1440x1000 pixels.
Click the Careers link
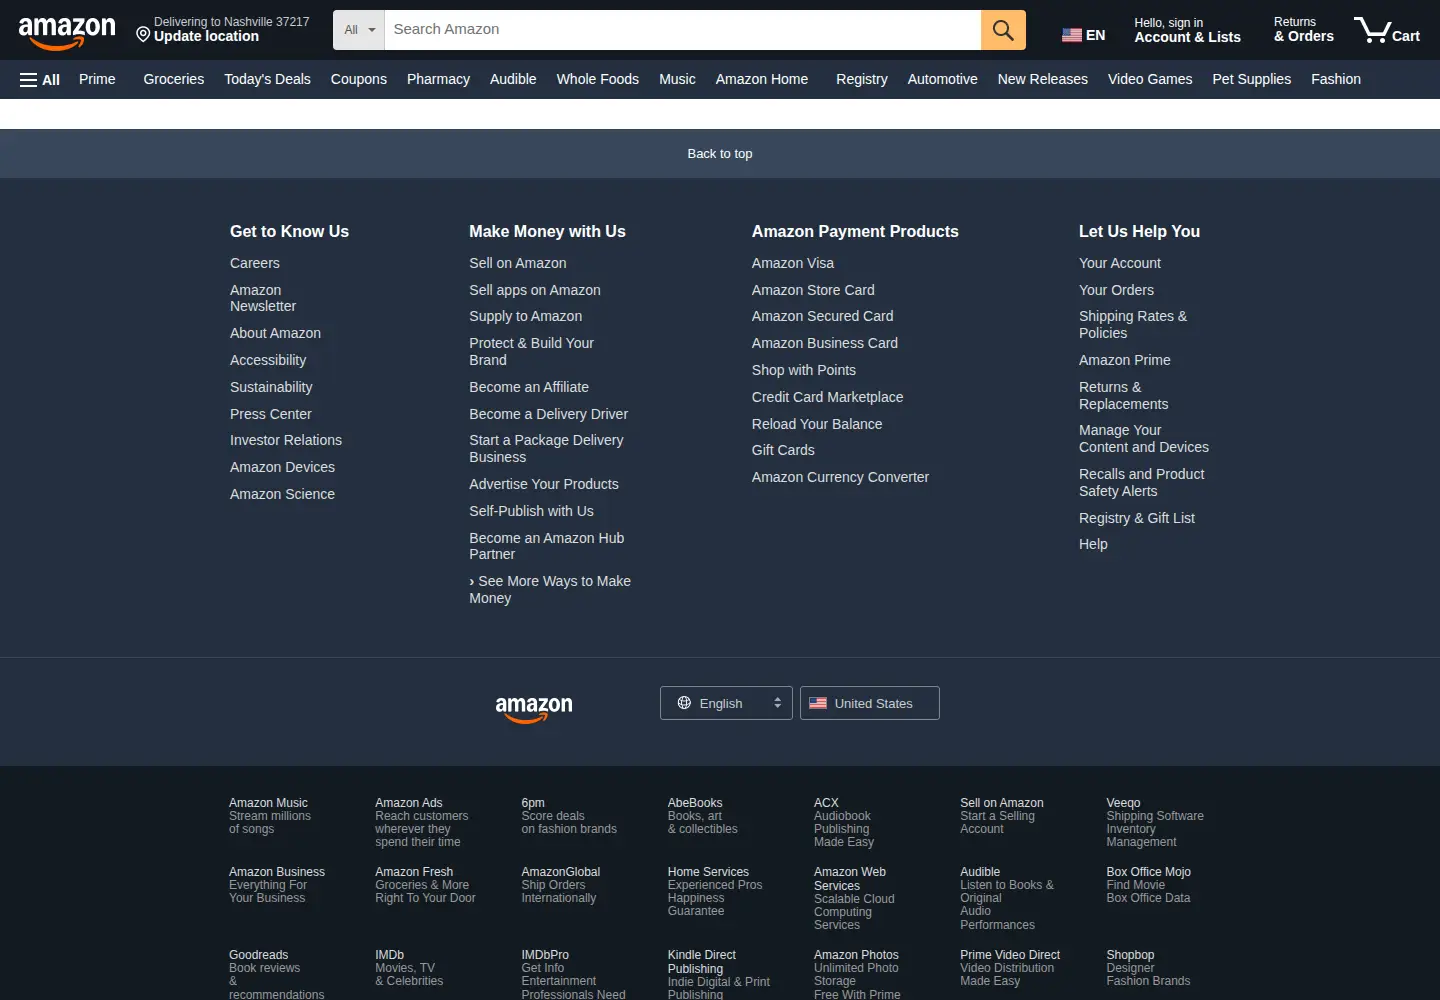tap(255, 263)
